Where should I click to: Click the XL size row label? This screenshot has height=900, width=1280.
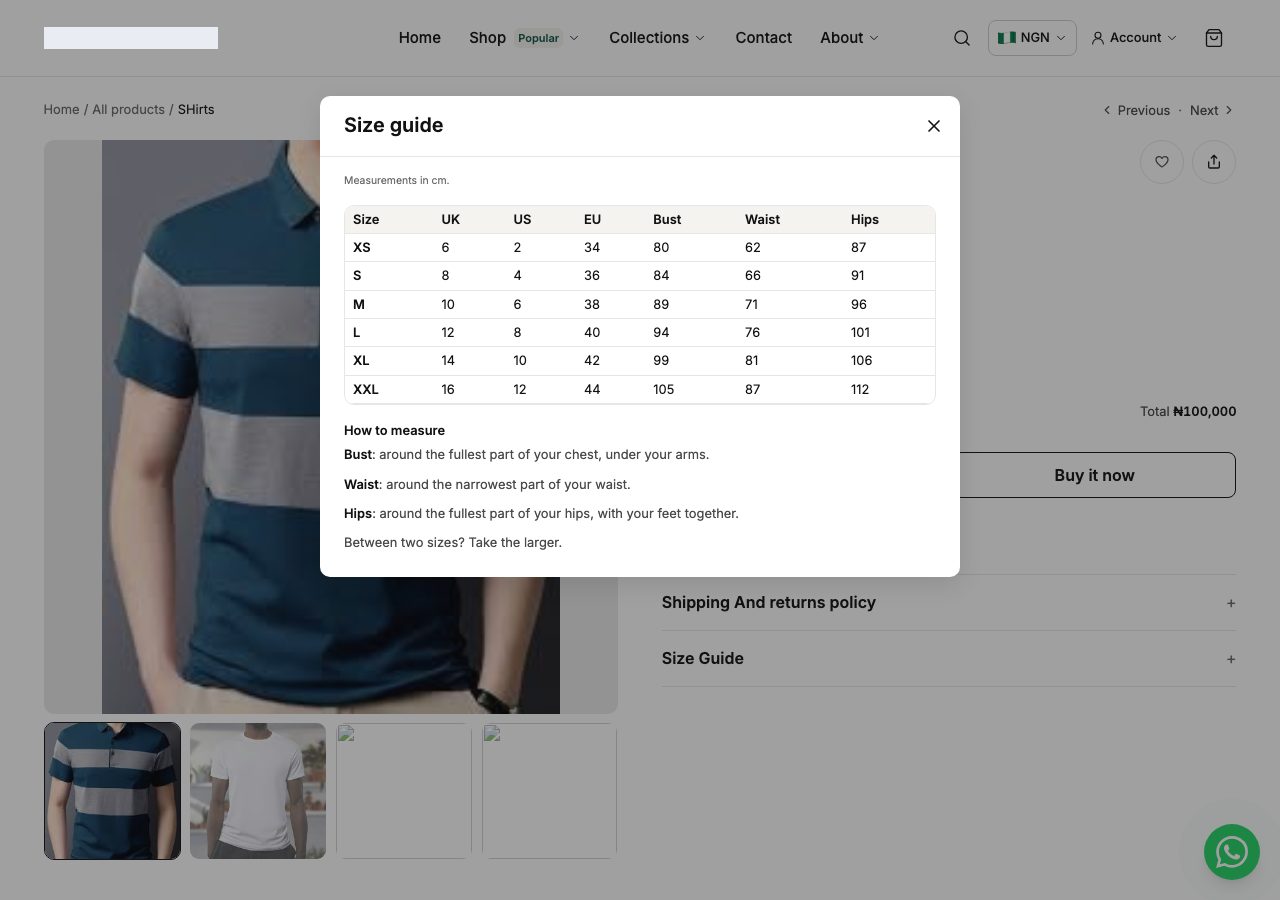point(361,360)
